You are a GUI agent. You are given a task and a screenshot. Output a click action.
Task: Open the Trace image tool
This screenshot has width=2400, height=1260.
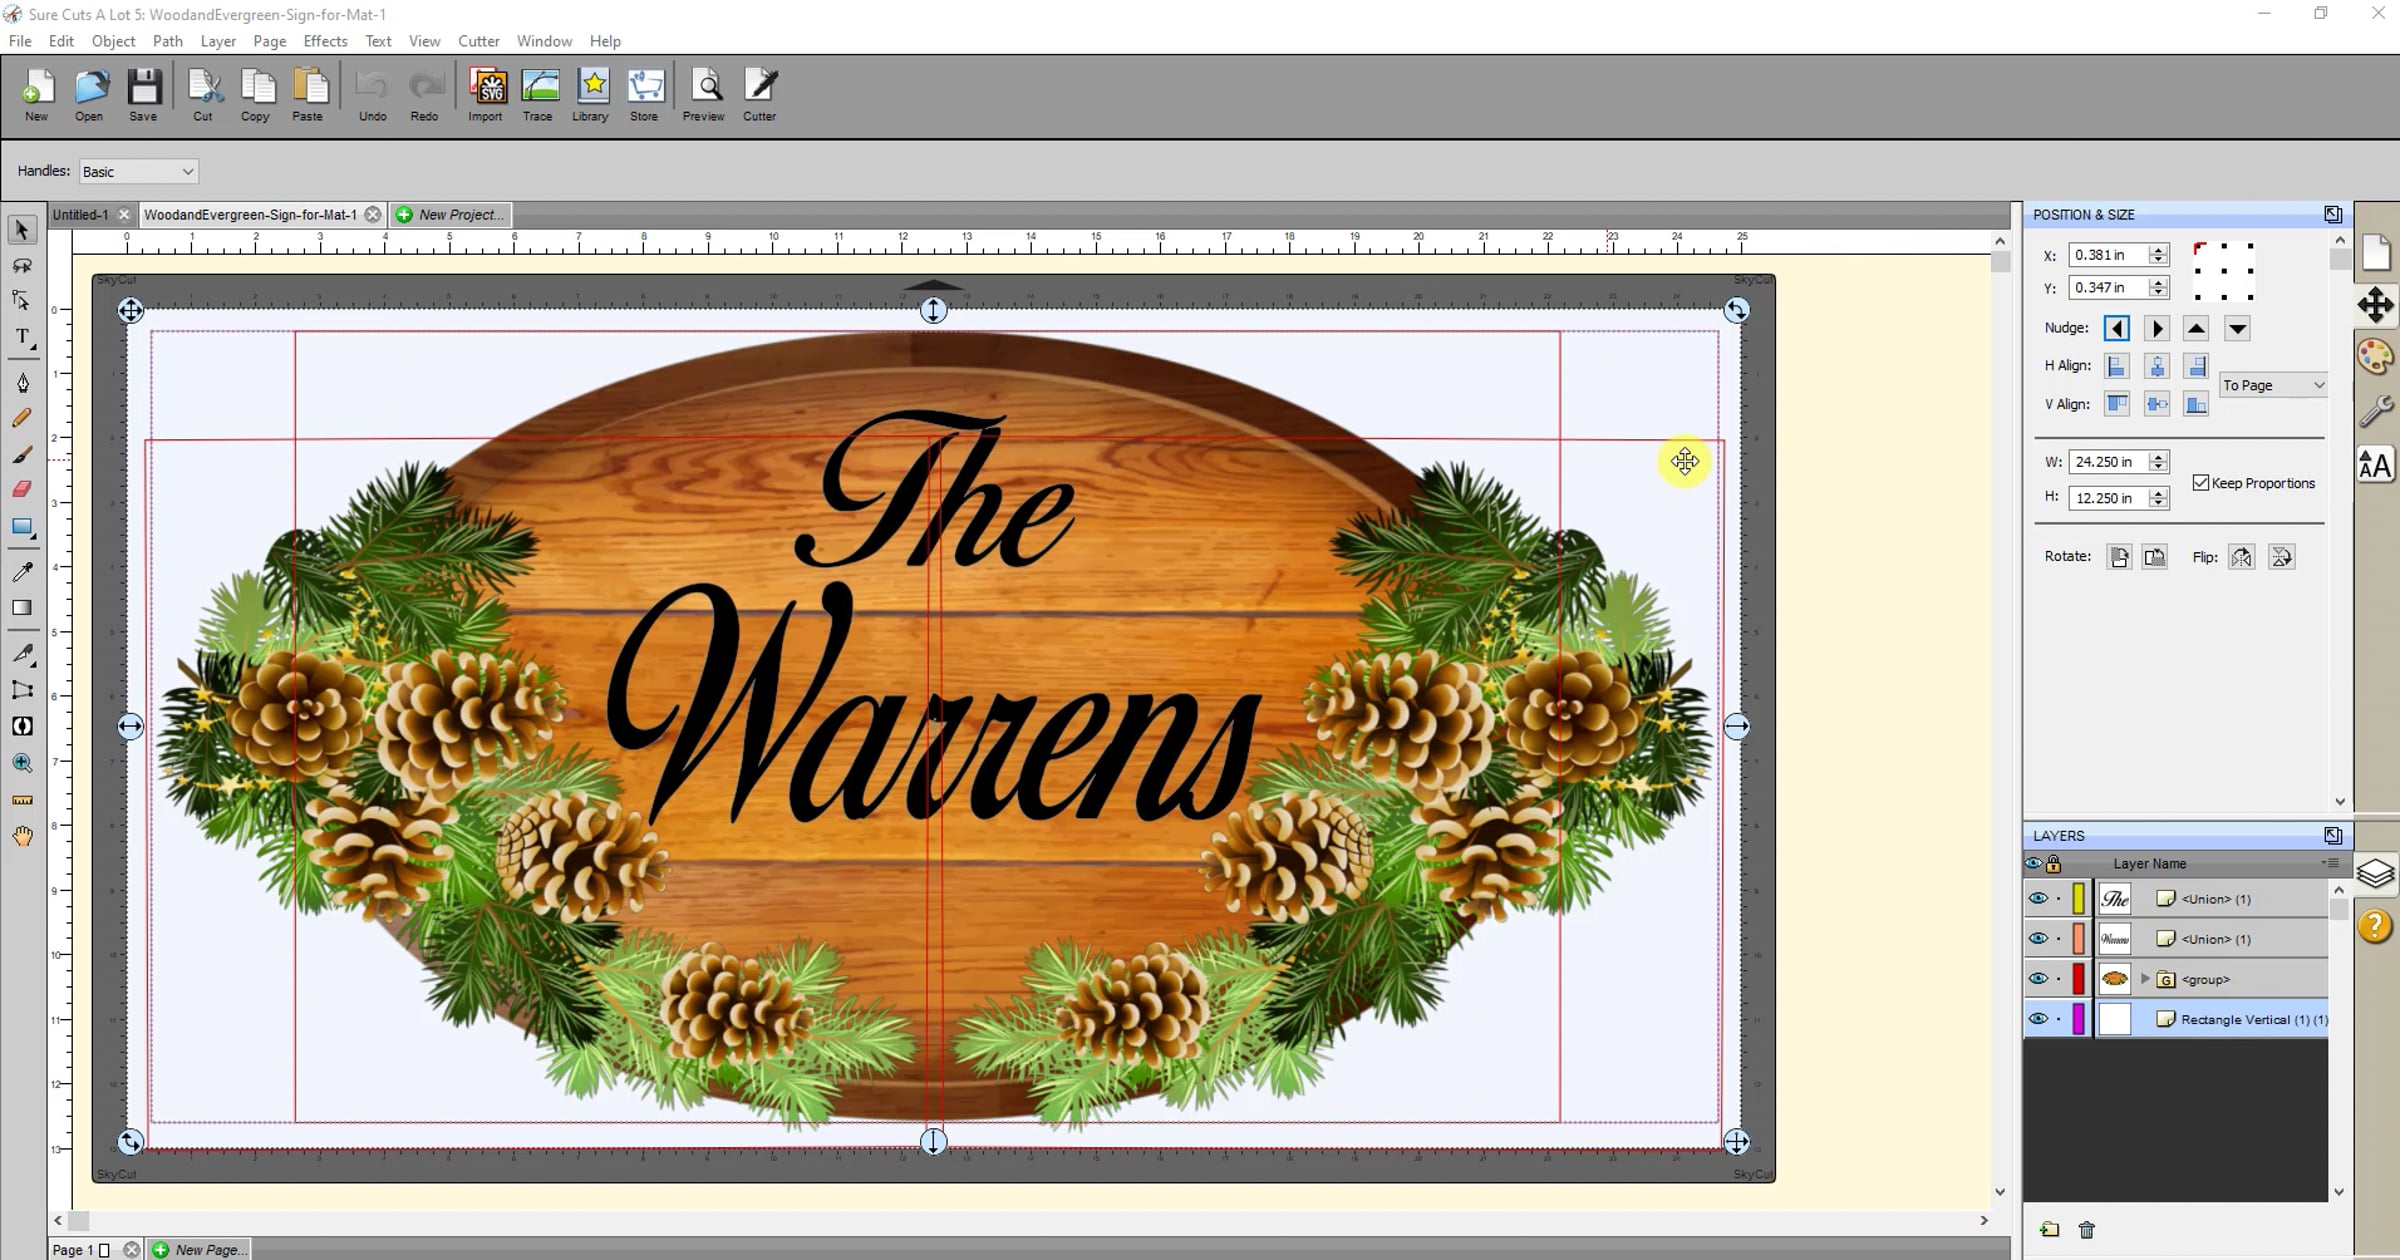(538, 95)
